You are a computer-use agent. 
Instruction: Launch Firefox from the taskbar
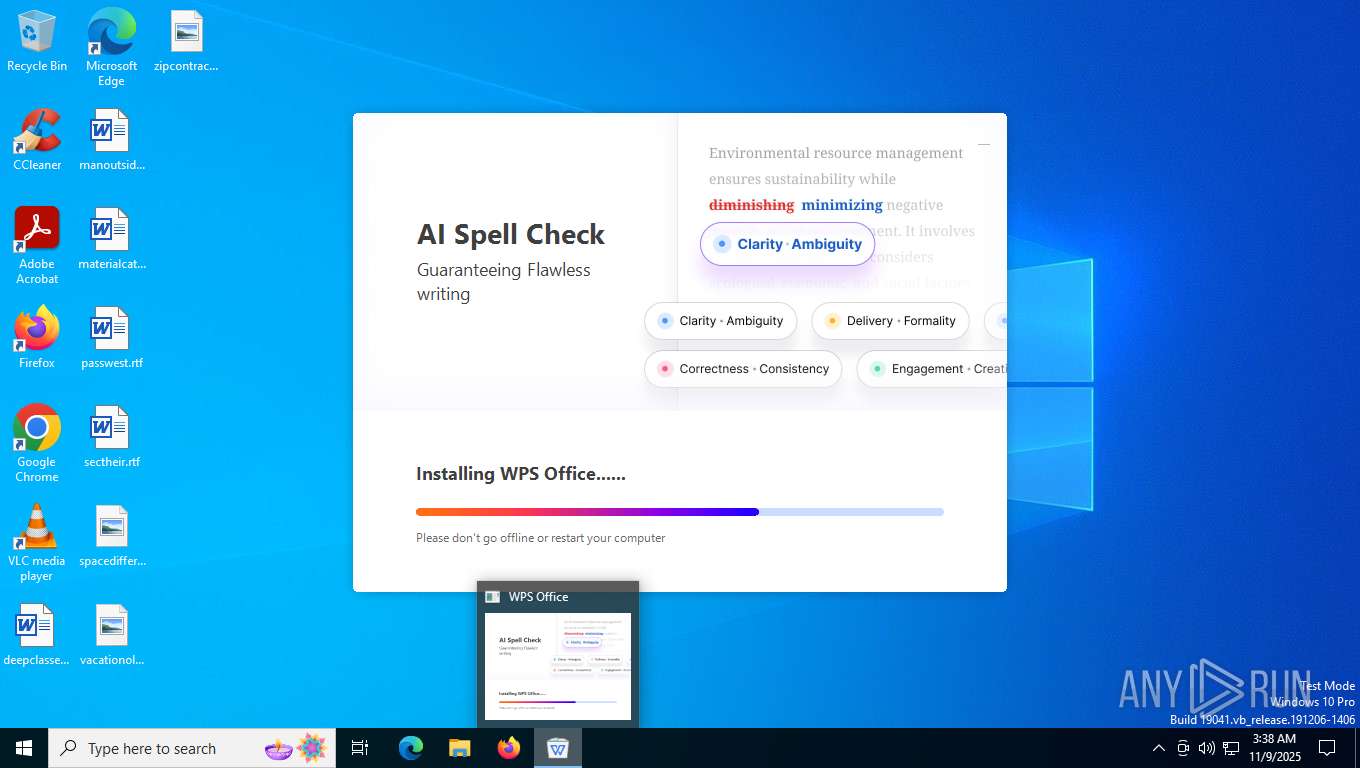509,748
